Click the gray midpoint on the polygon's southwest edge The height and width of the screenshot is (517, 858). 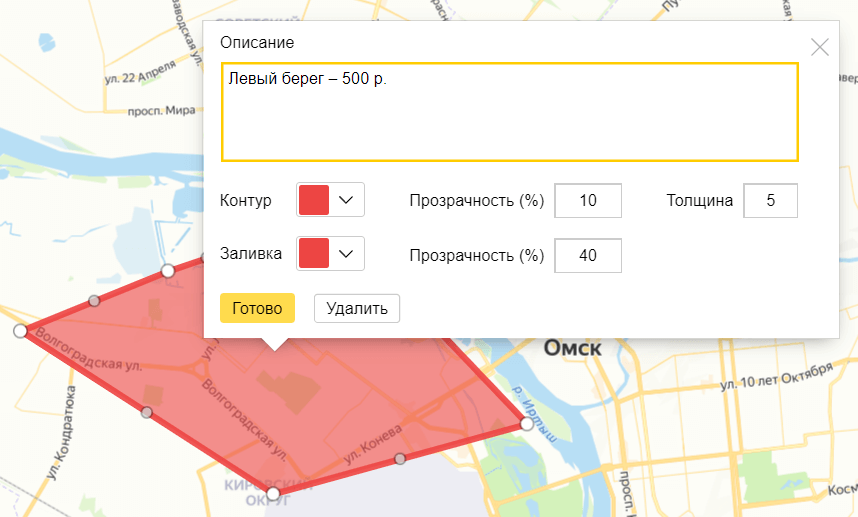click(x=147, y=413)
